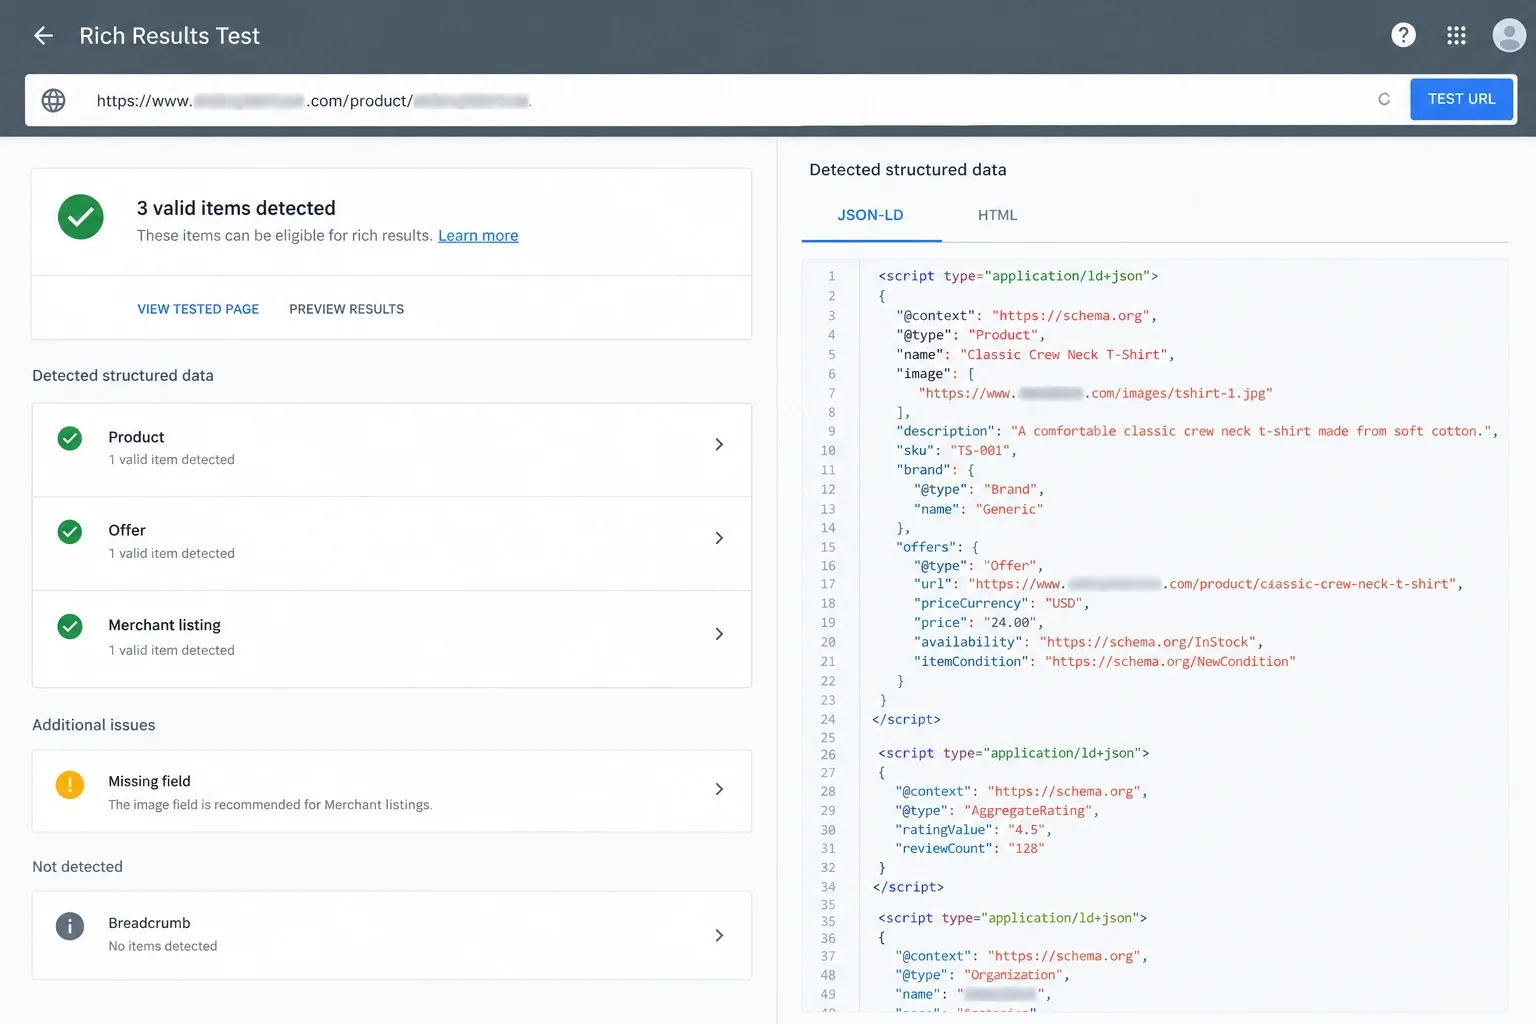
Task: Open VIEW TESTED PAGE
Action: 198,309
